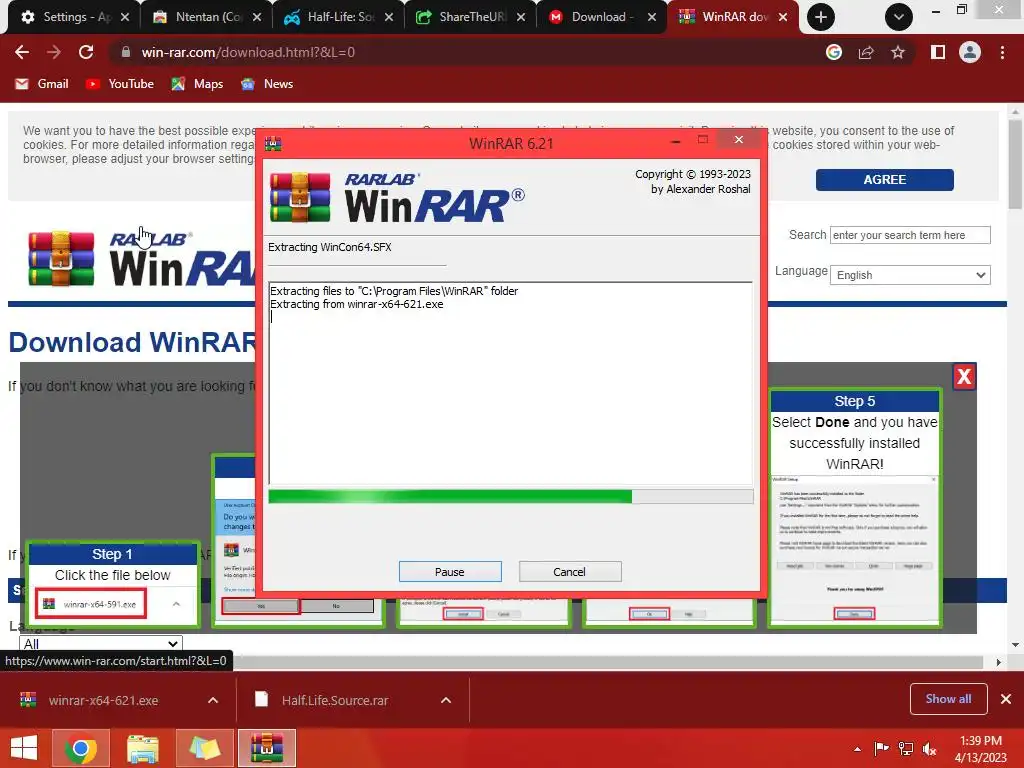Bookmark this page with star icon

[898, 52]
